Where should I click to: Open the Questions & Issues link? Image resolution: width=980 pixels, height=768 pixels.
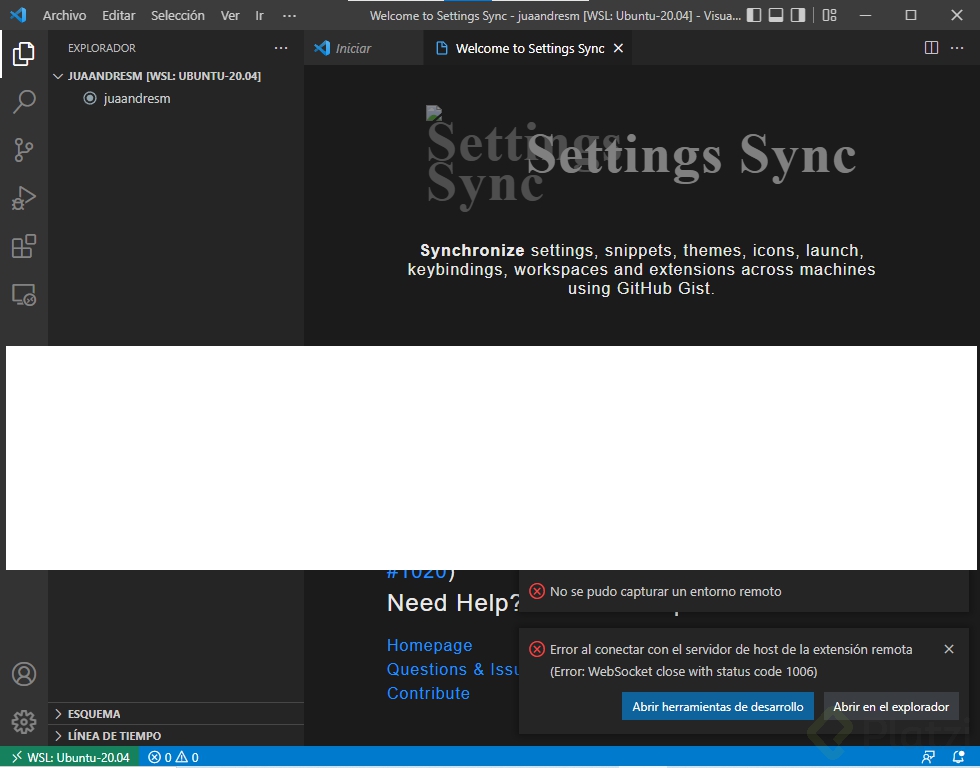[x=453, y=669]
